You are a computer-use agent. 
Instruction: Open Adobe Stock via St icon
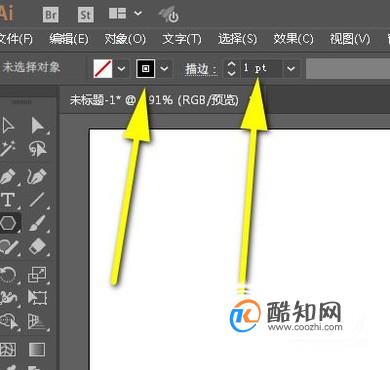(86, 15)
